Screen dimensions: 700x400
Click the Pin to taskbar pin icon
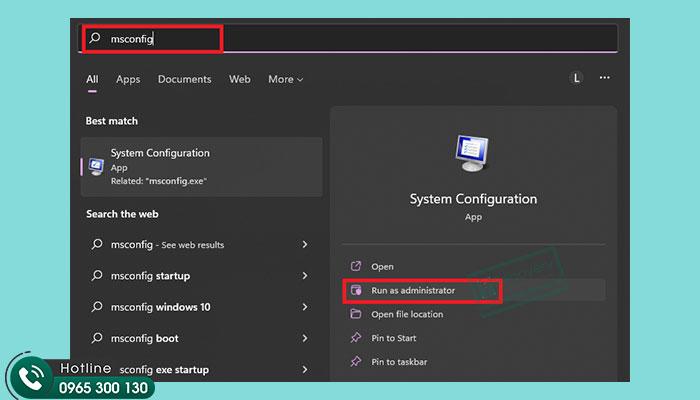click(x=356, y=361)
